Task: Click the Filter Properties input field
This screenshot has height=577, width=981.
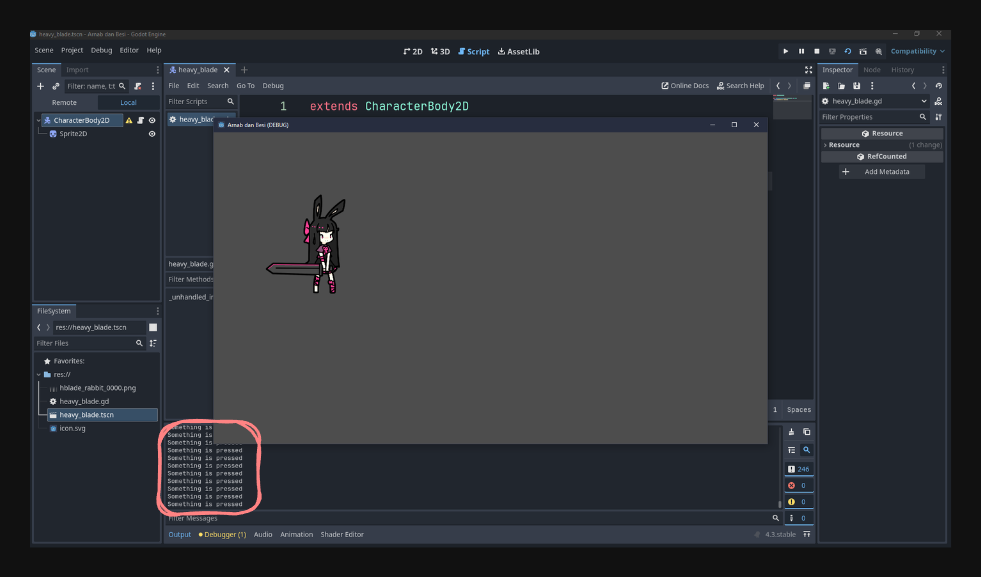Action: point(875,117)
